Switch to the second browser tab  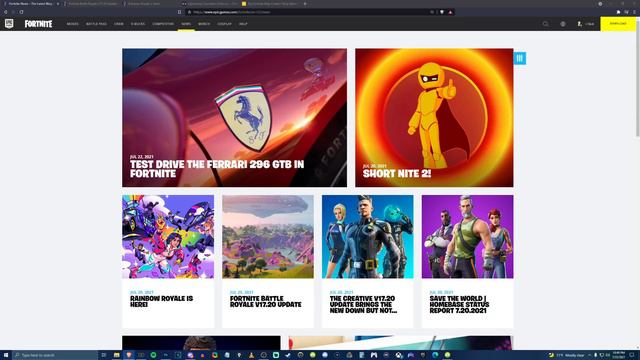93,4
